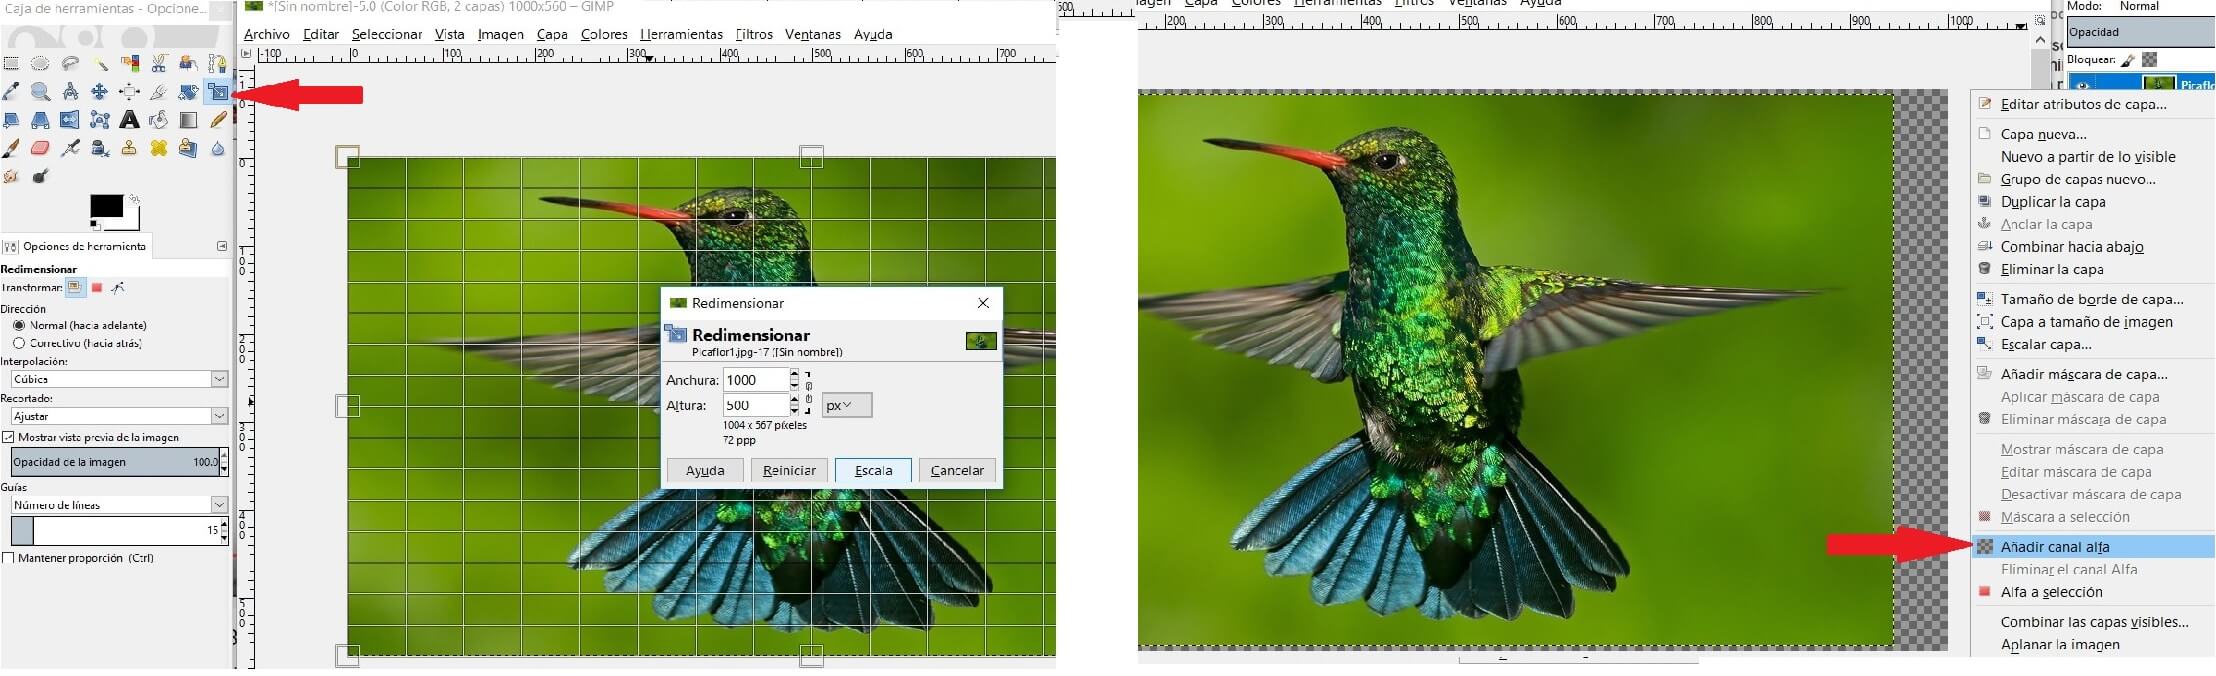Open the Colores menu in left window
The height and width of the screenshot is (676, 2216).
point(604,34)
